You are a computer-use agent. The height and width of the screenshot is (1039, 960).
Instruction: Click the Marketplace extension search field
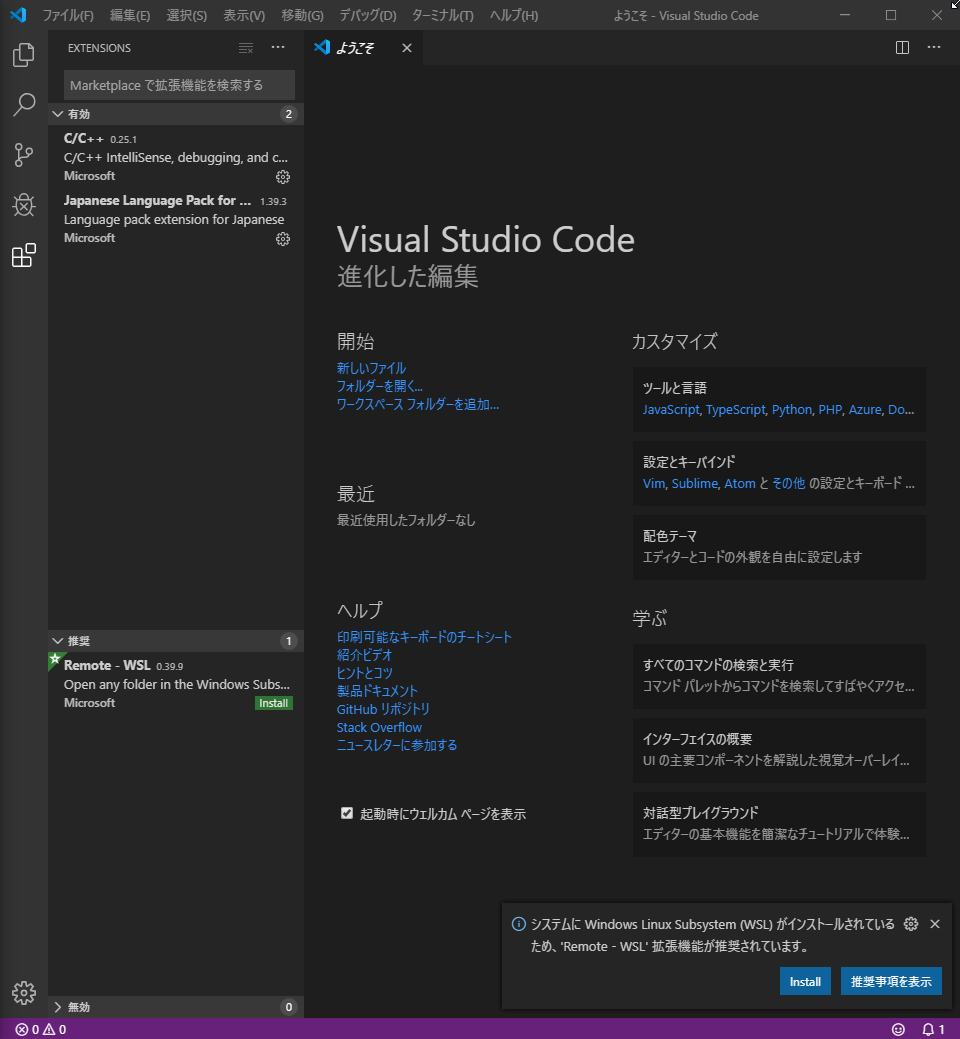click(x=180, y=85)
